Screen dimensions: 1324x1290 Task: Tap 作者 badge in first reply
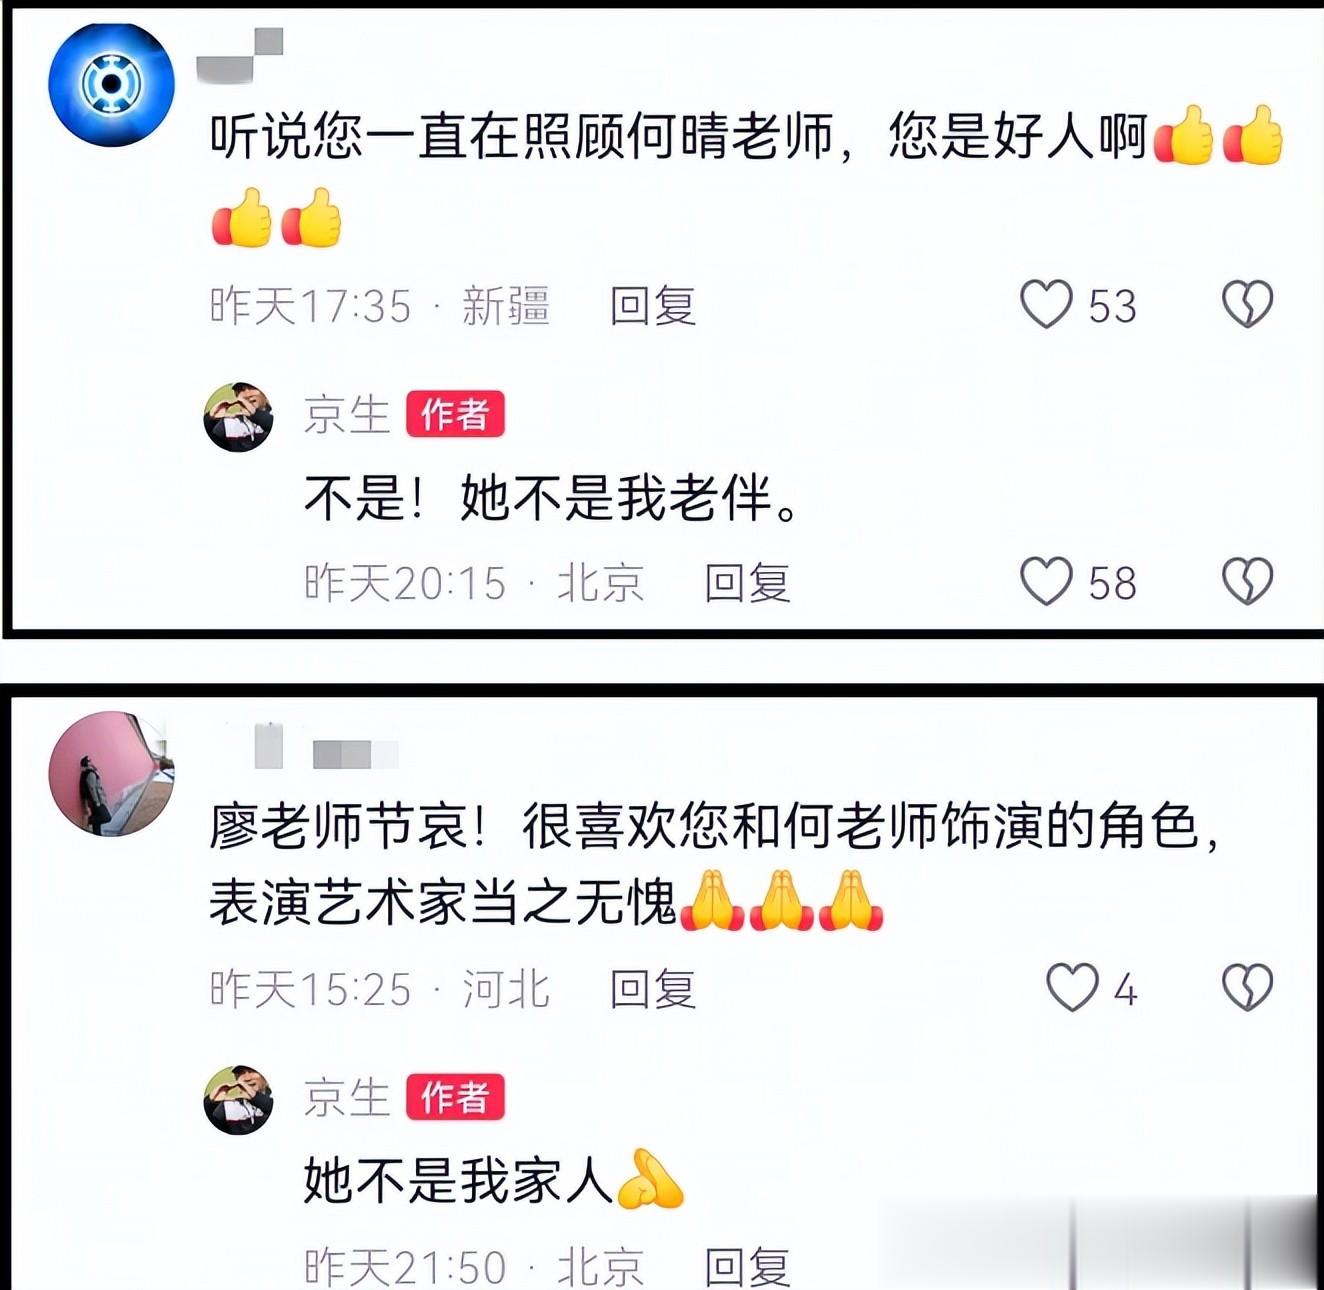click(x=455, y=414)
